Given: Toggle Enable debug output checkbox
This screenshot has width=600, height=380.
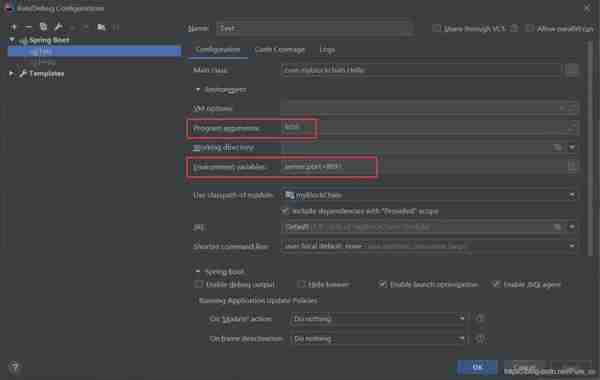Looking at the screenshot, I should 198,284.
